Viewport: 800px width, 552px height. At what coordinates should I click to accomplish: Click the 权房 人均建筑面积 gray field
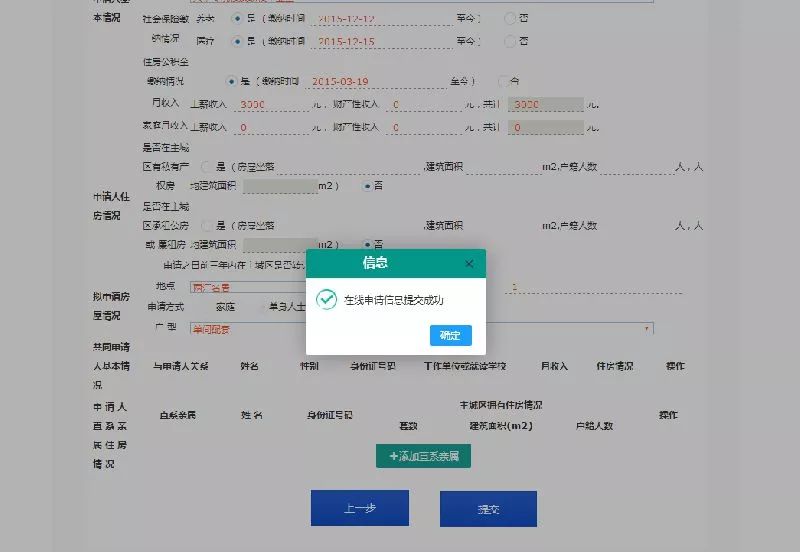click(x=280, y=186)
